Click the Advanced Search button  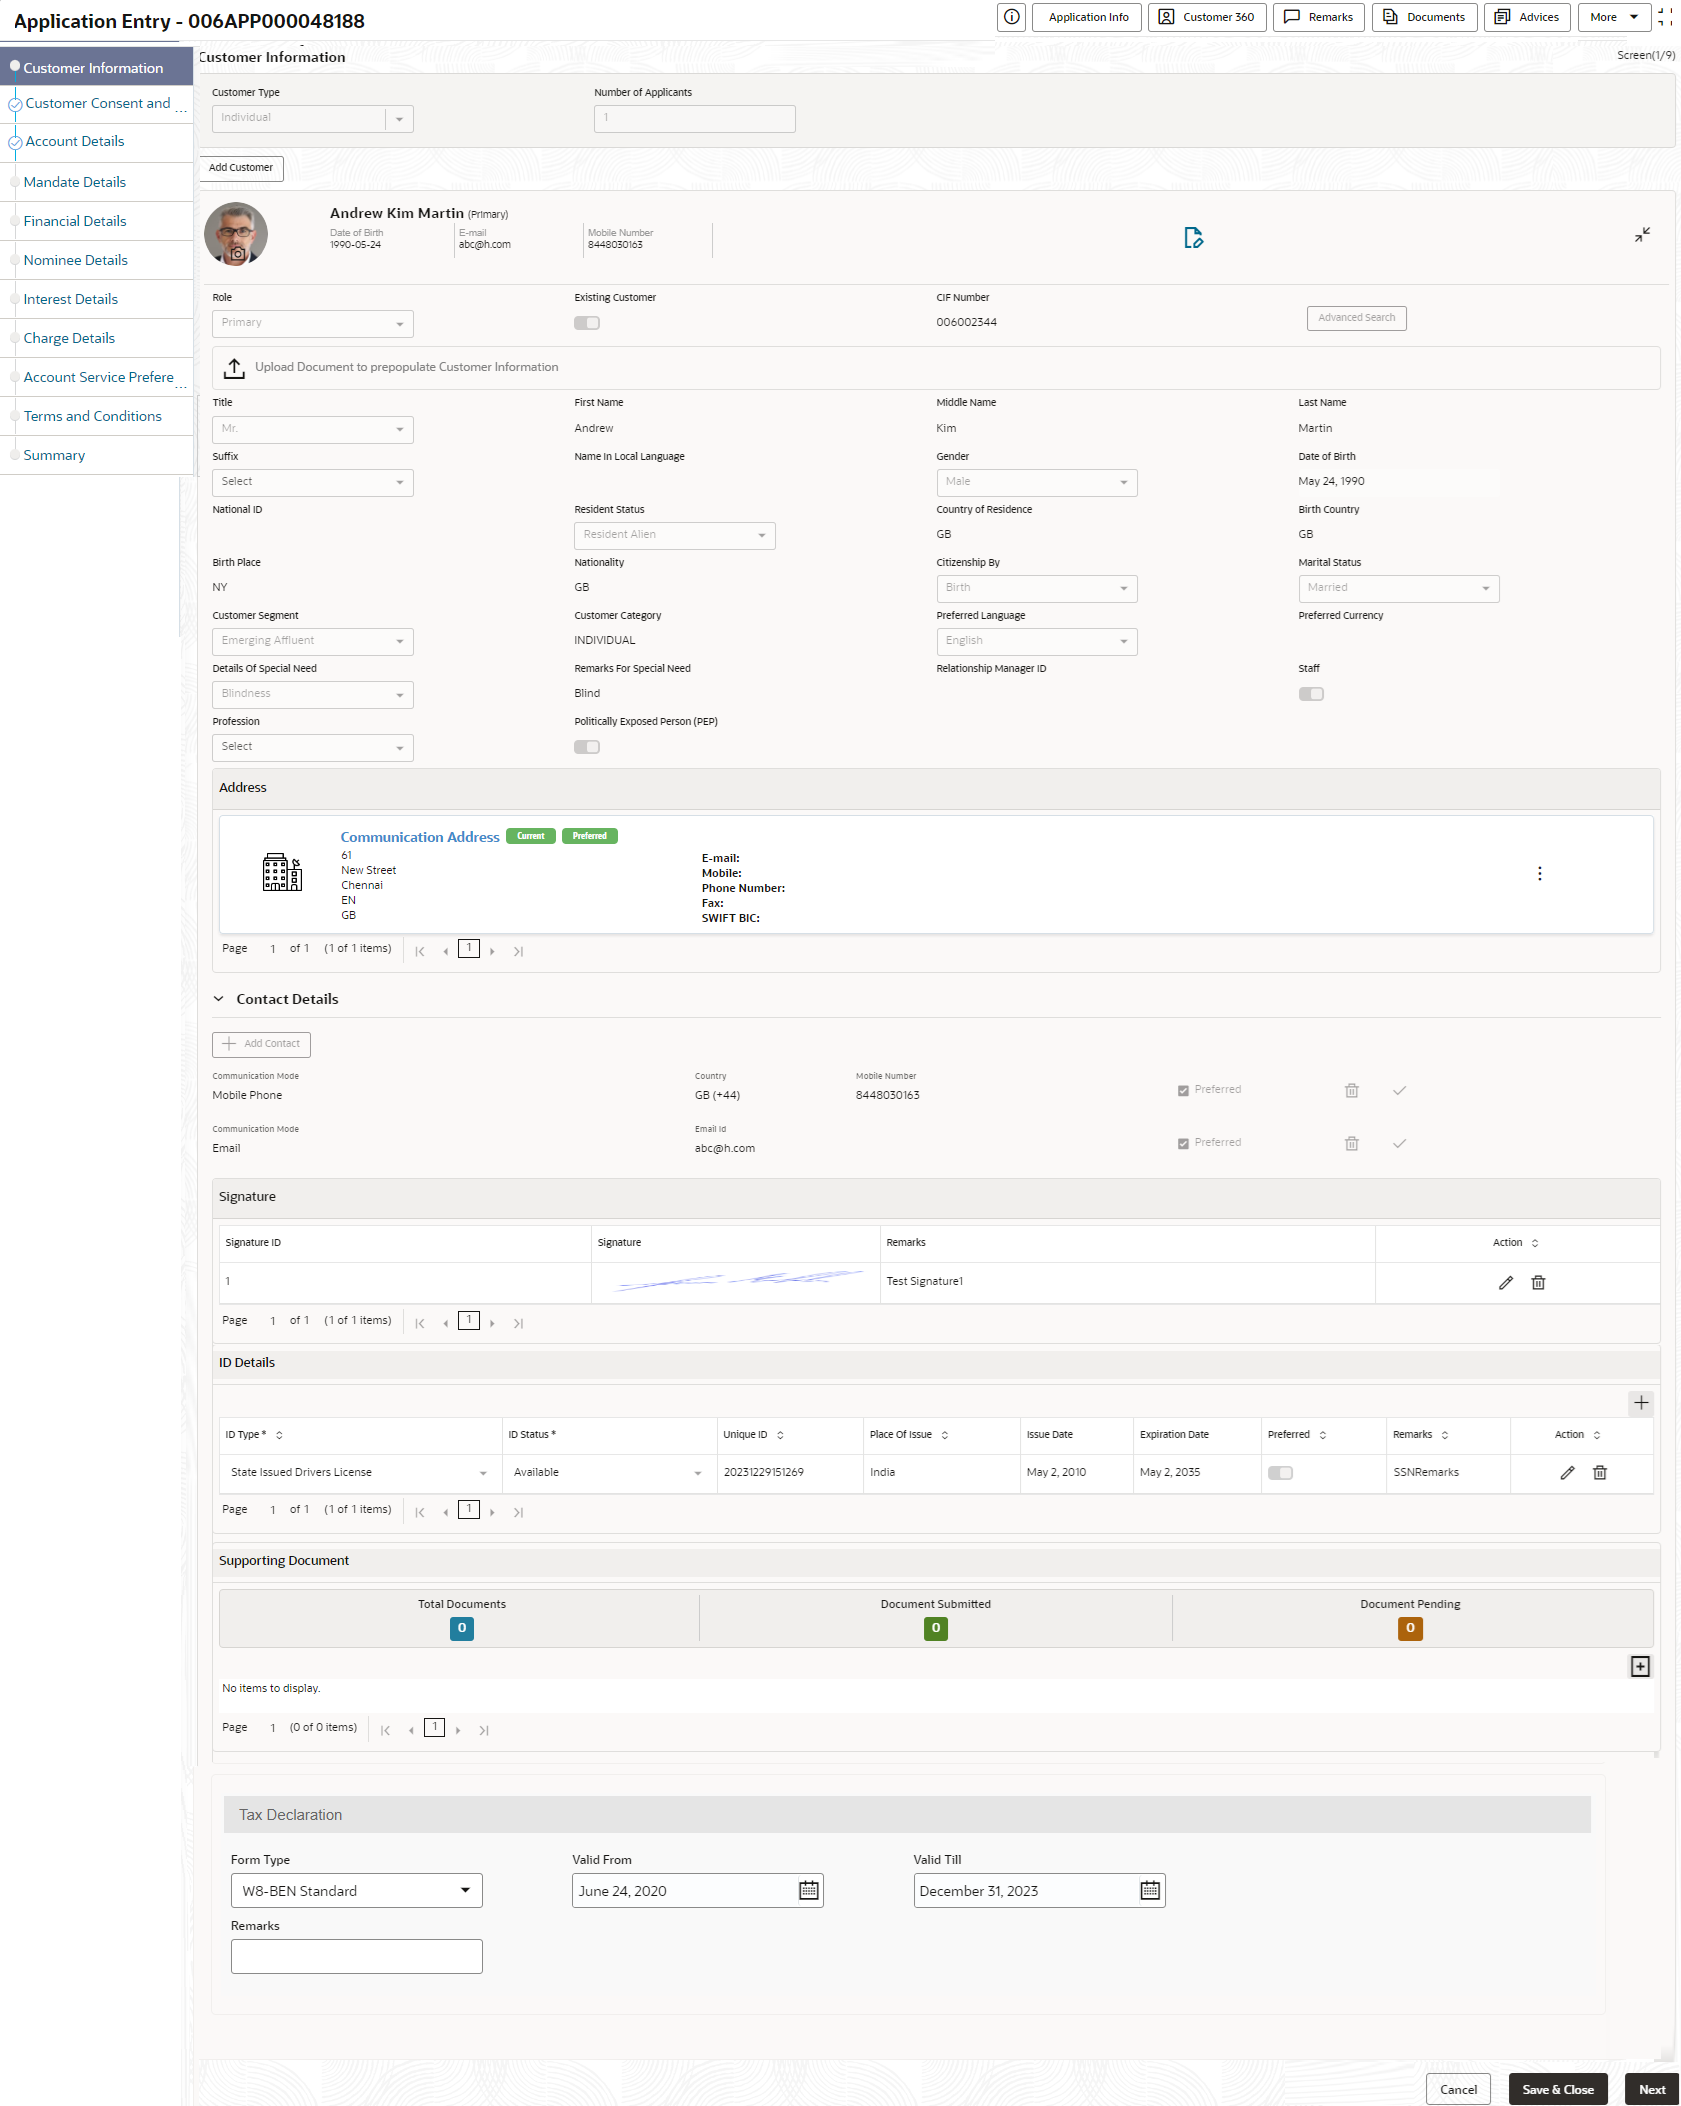[x=1356, y=318]
